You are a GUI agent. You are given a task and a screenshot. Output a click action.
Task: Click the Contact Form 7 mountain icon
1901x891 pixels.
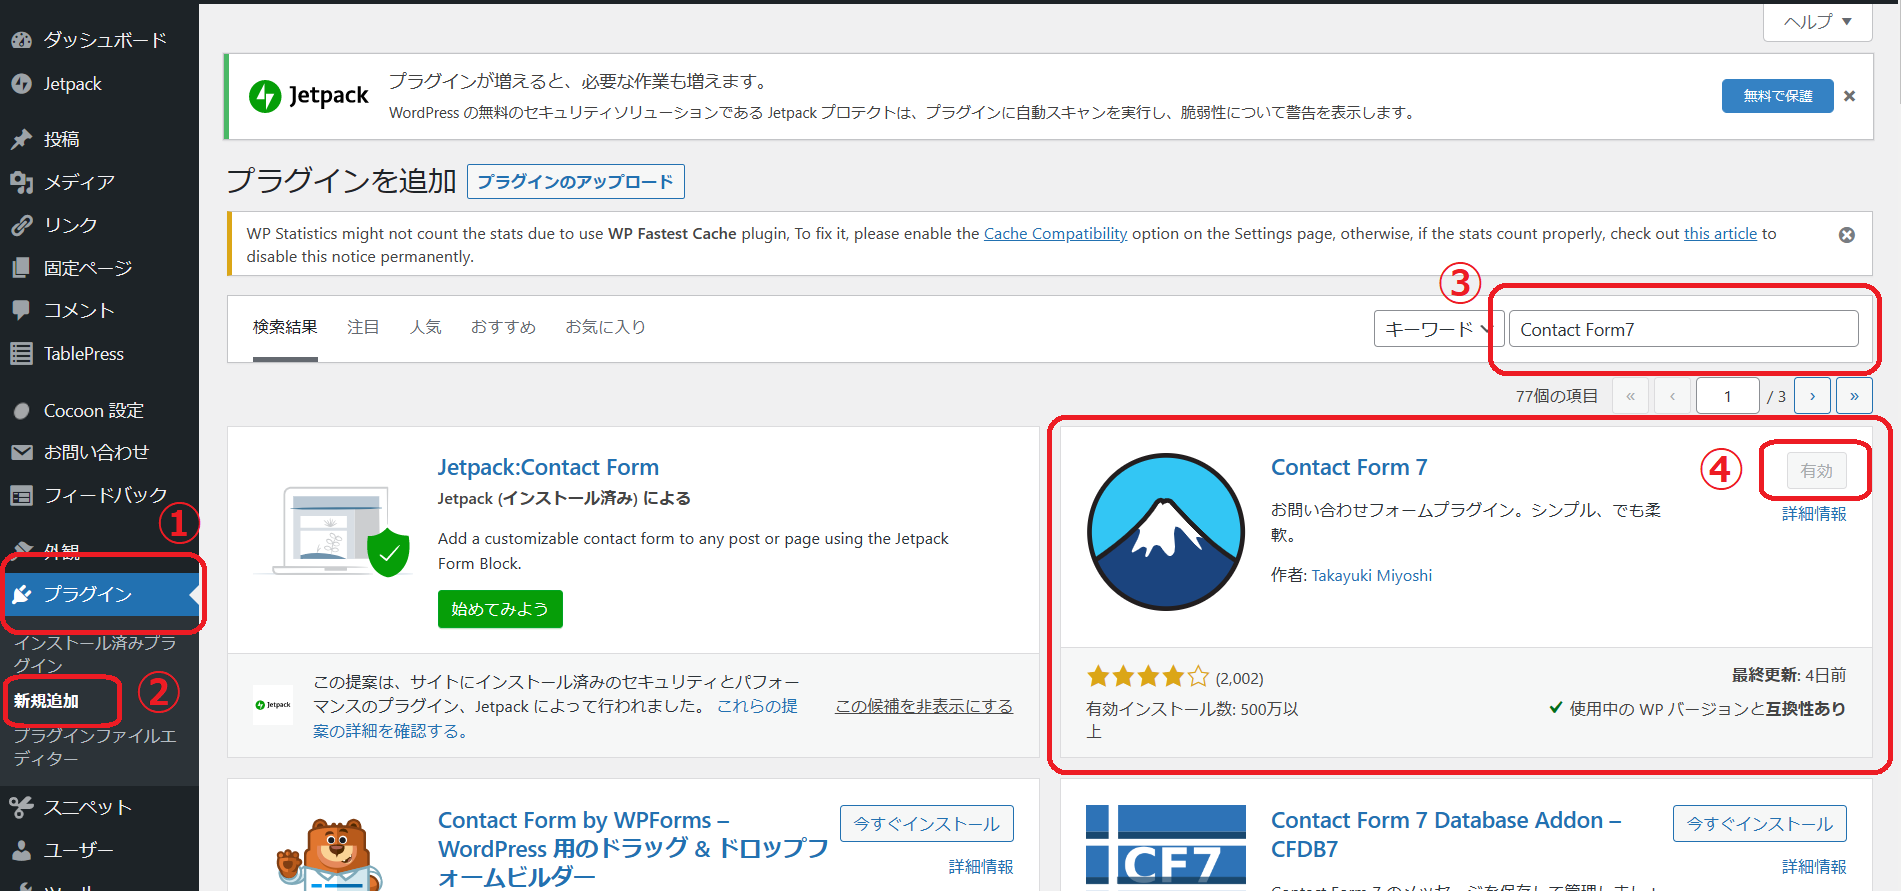click(x=1166, y=532)
